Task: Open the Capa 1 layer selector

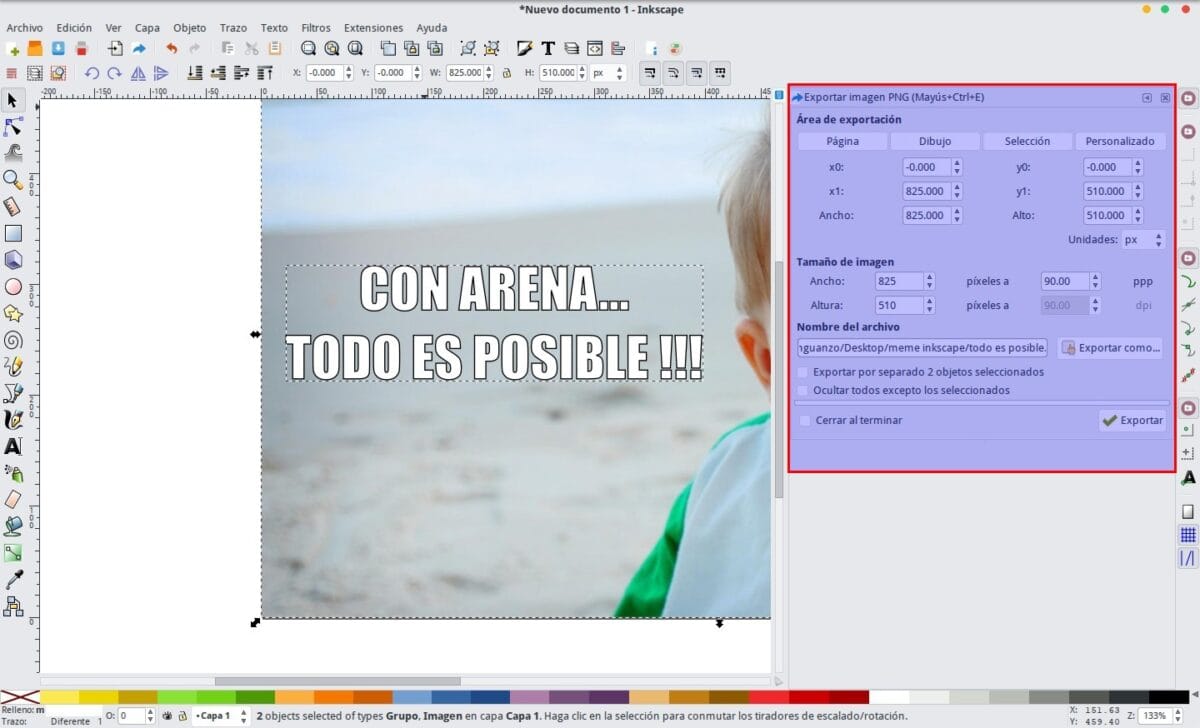Action: click(220, 716)
